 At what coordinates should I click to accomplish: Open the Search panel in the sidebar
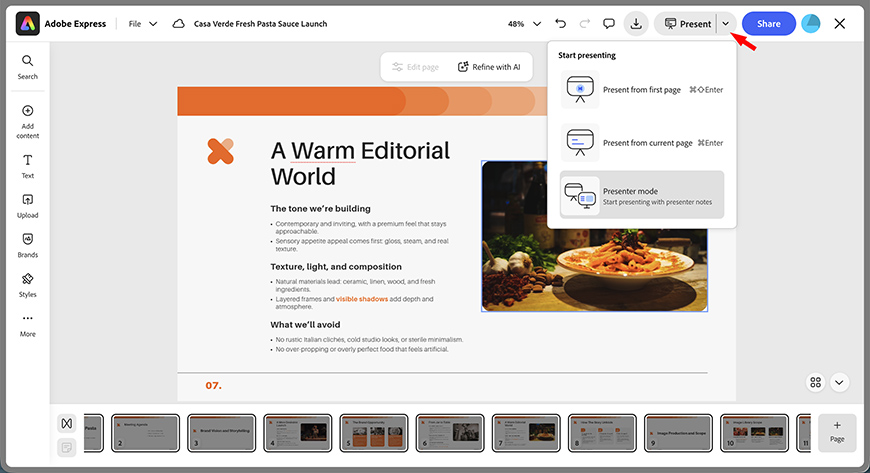(27, 67)
